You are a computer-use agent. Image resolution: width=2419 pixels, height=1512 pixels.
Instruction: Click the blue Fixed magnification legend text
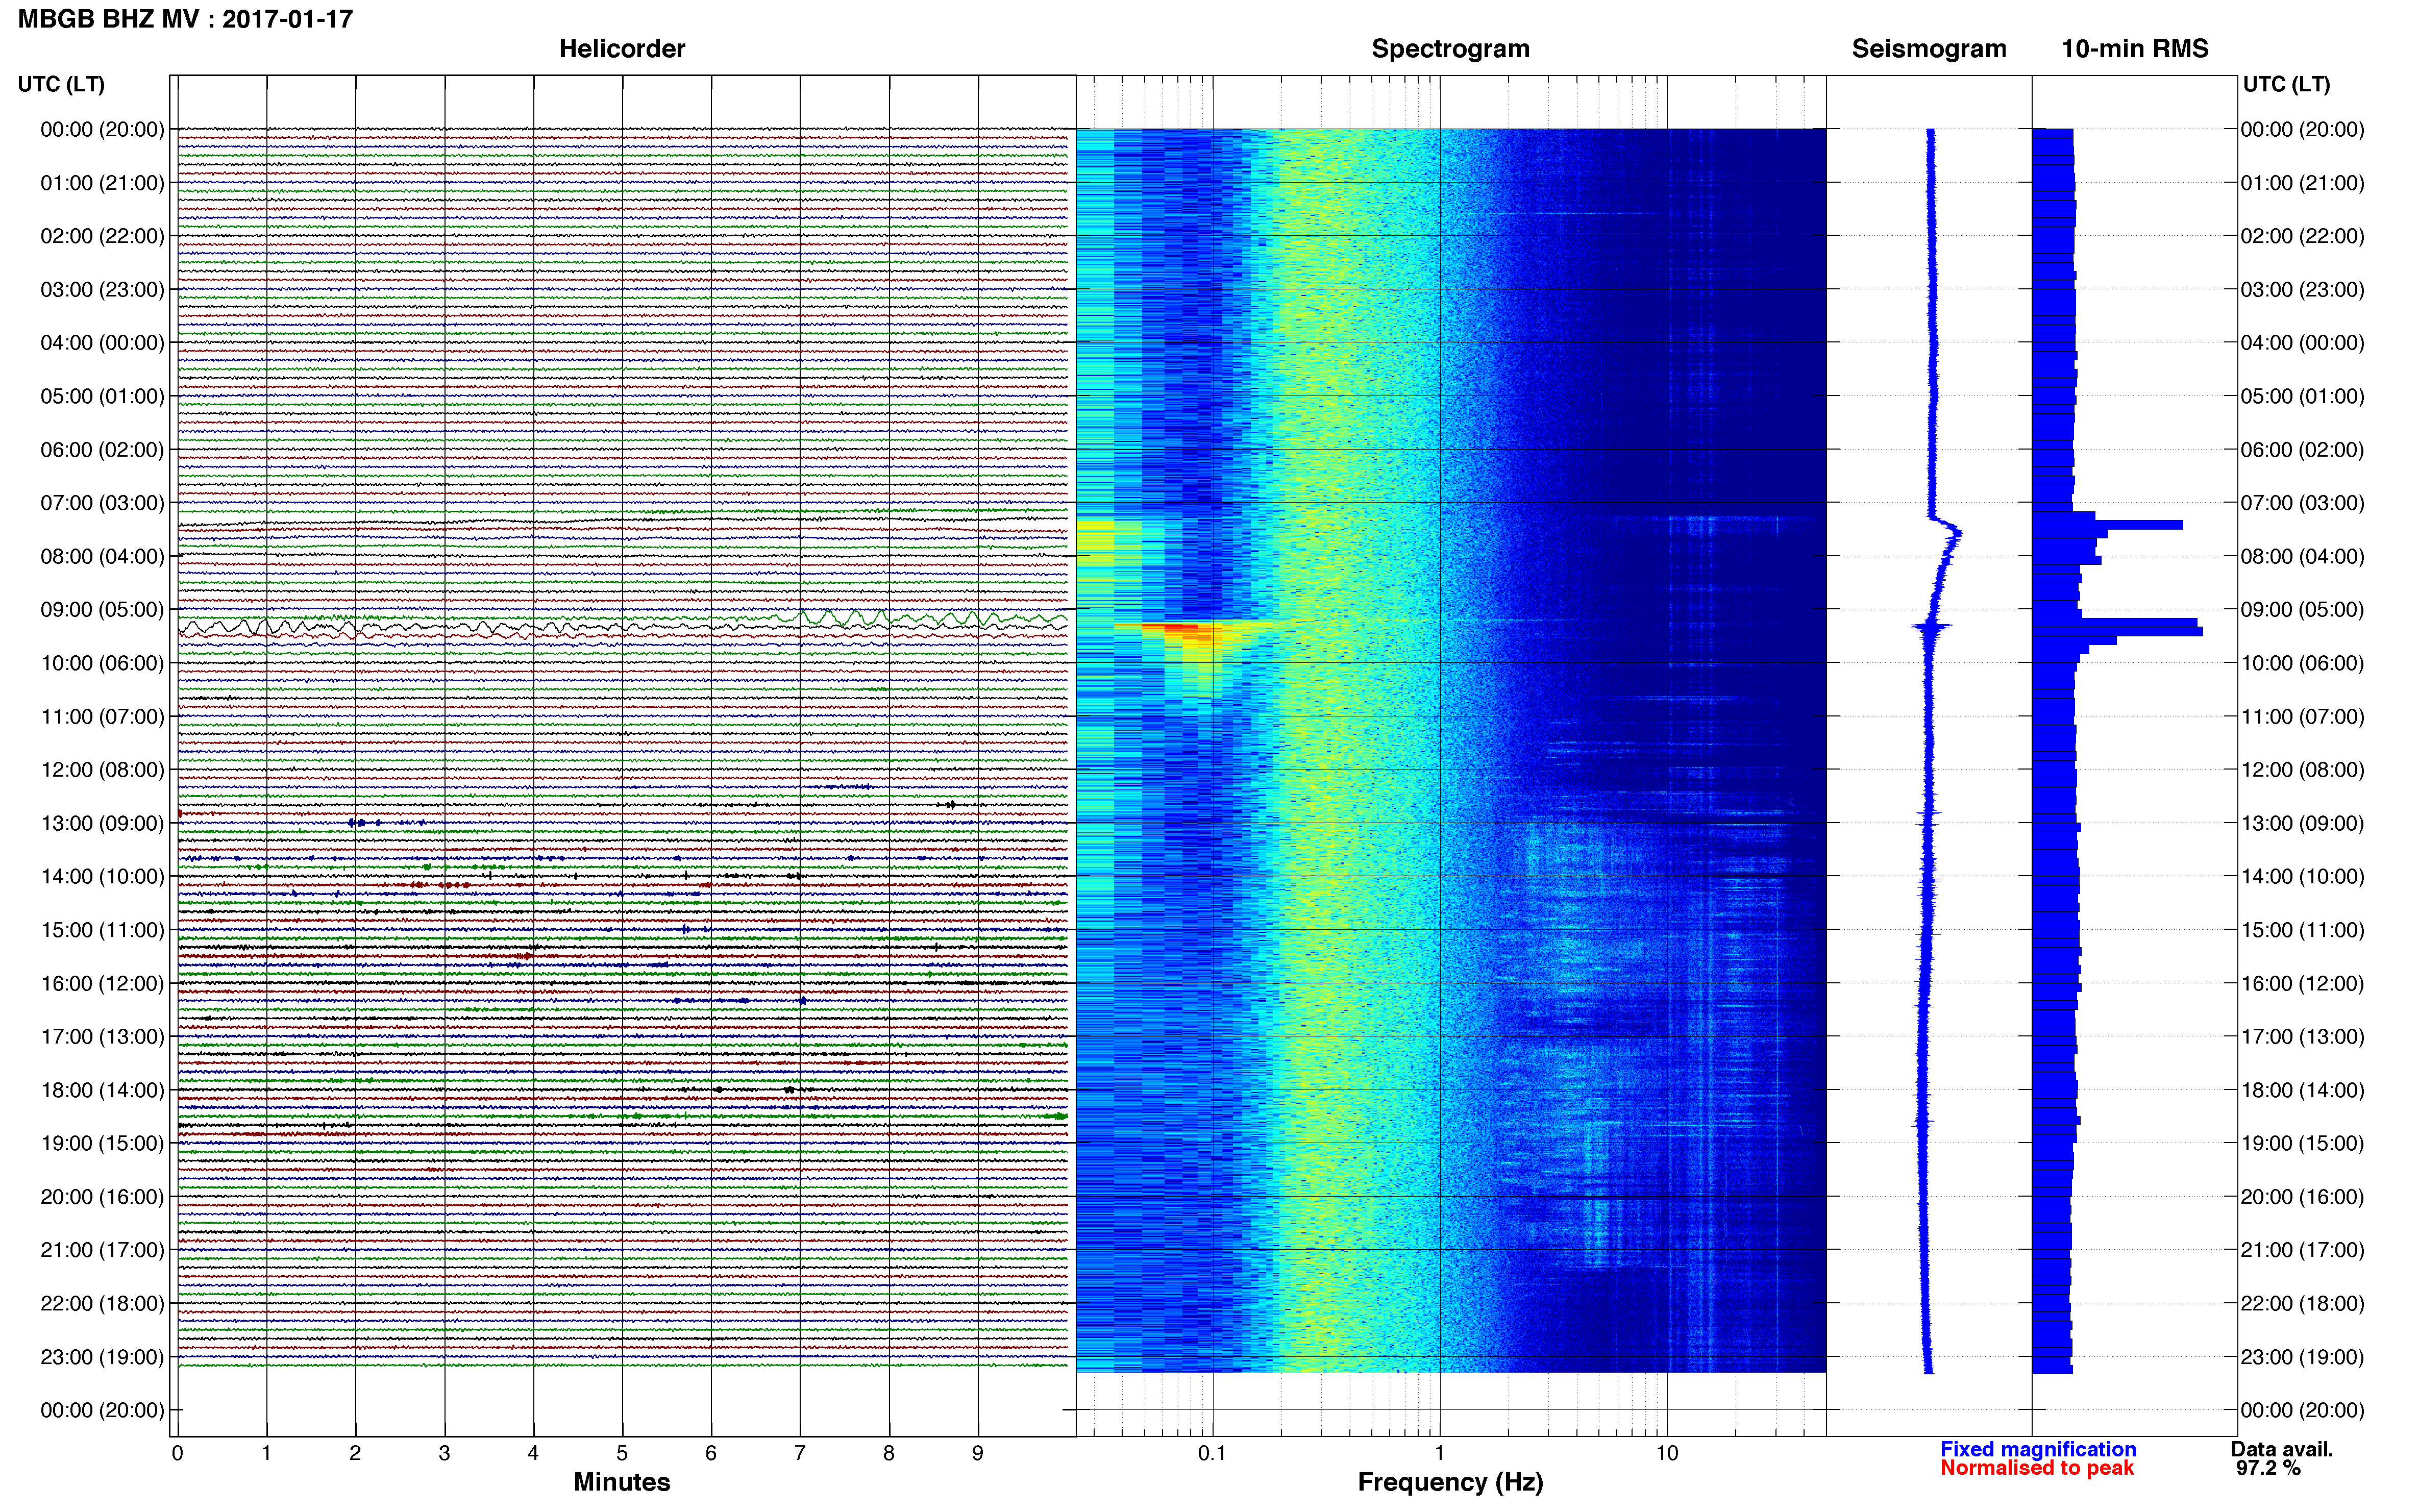click(2038, 1449)
